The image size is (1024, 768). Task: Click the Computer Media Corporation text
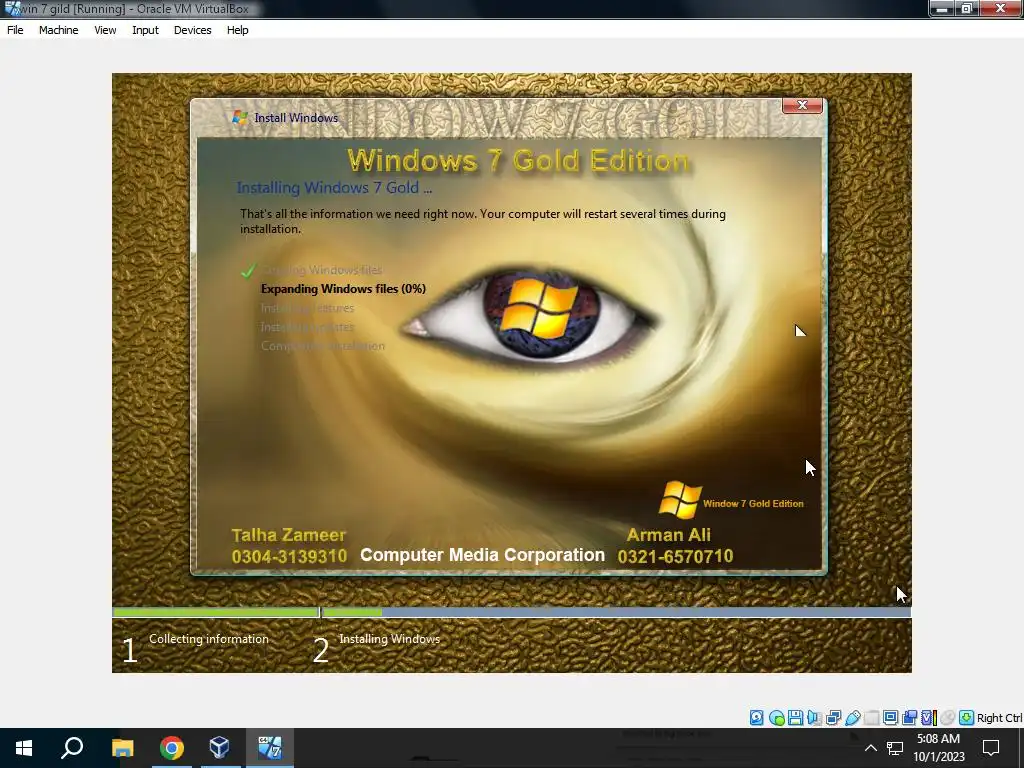click(483, 555)
